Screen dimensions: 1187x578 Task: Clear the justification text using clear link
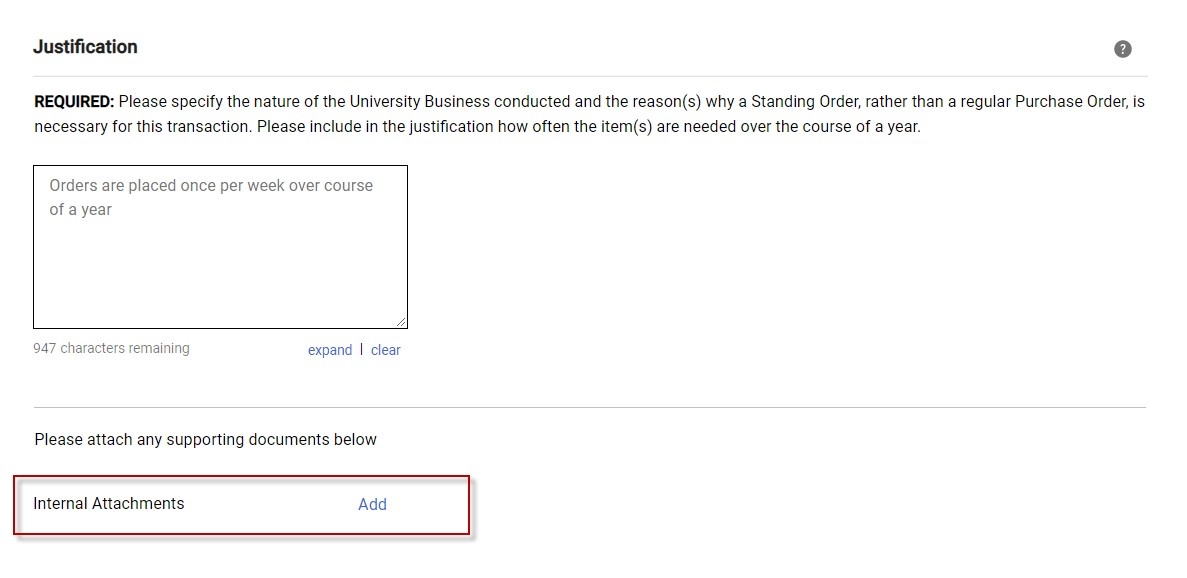tap(385, 350)
